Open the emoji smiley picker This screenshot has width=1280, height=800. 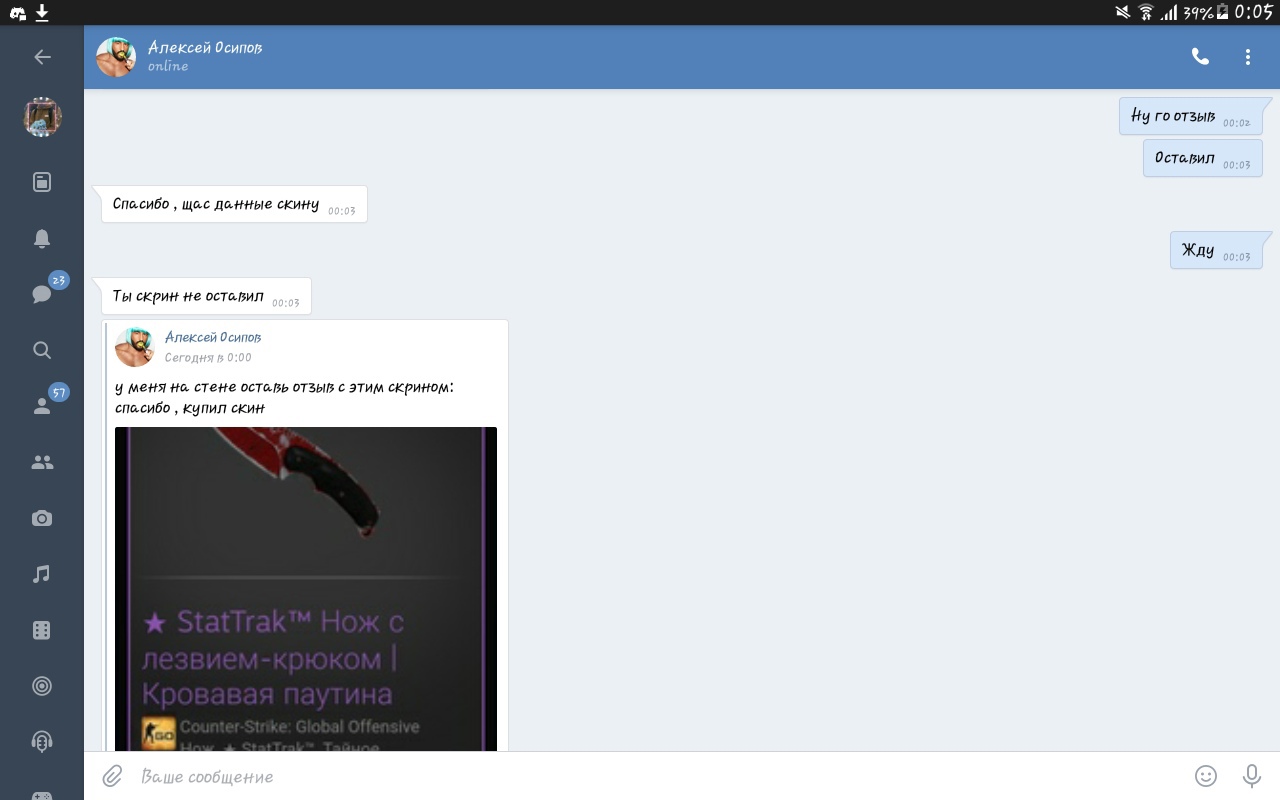pos(1206,776)
